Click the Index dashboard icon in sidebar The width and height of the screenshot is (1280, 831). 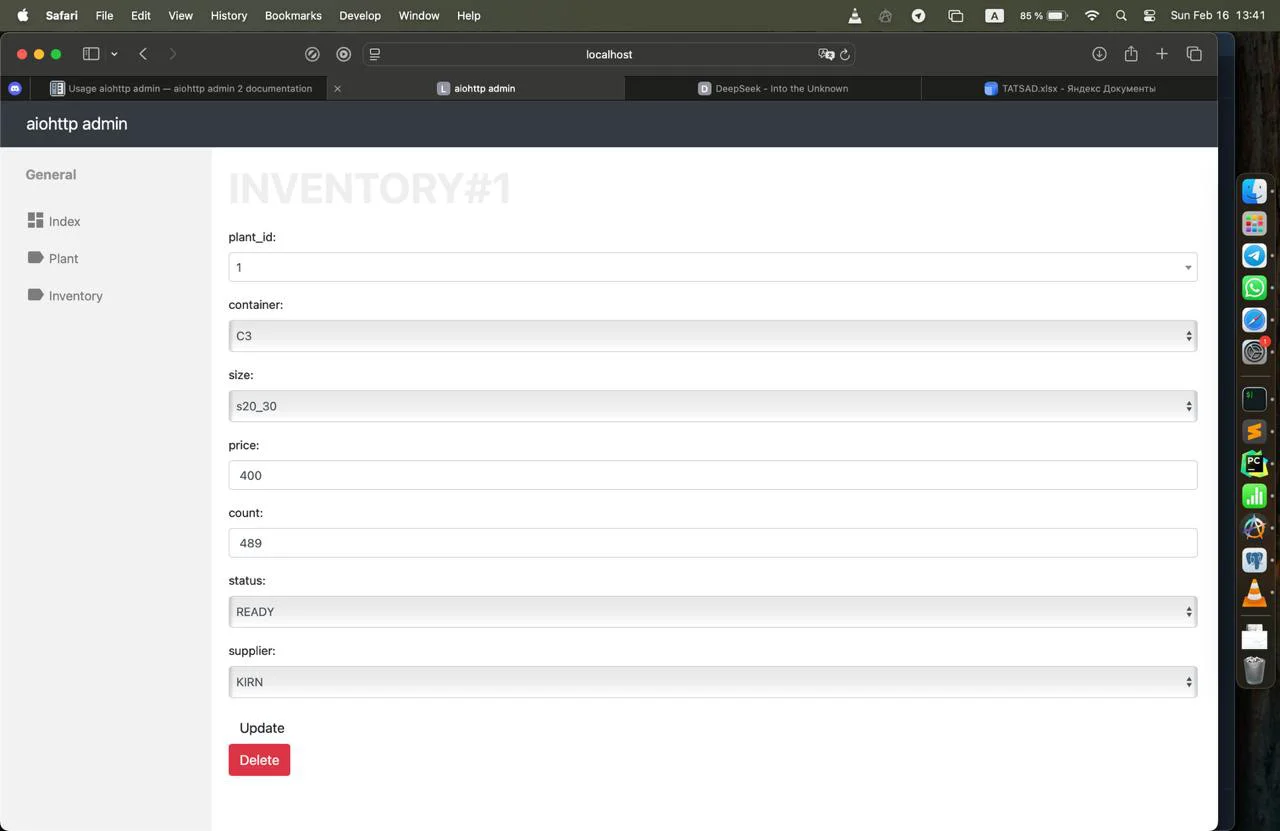(36, 220)
